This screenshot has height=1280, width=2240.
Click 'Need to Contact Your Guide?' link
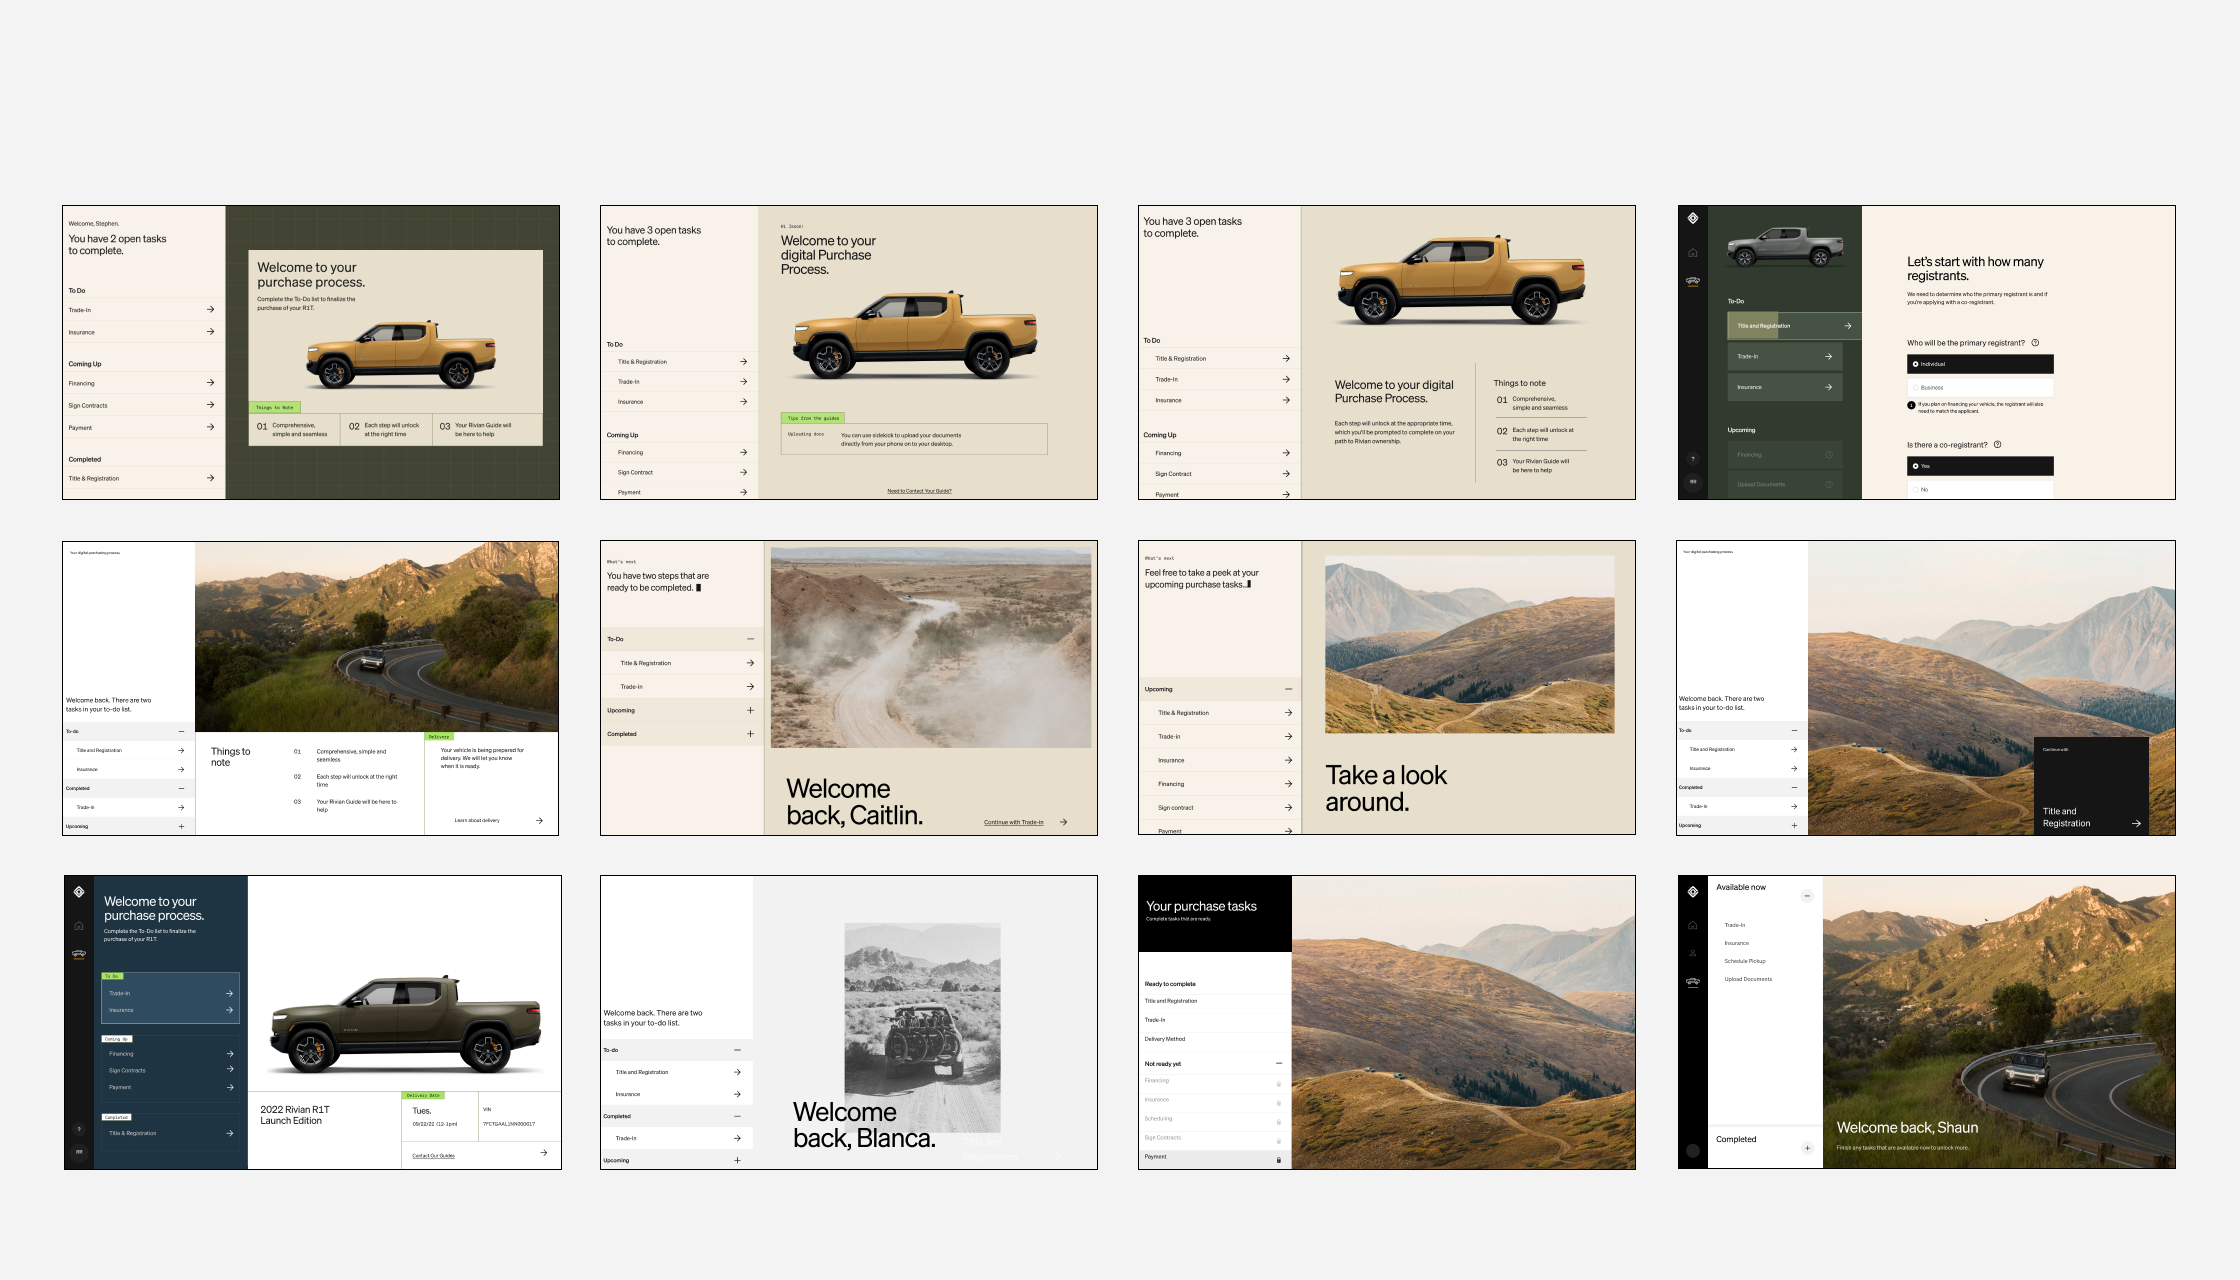click(919, 491)
